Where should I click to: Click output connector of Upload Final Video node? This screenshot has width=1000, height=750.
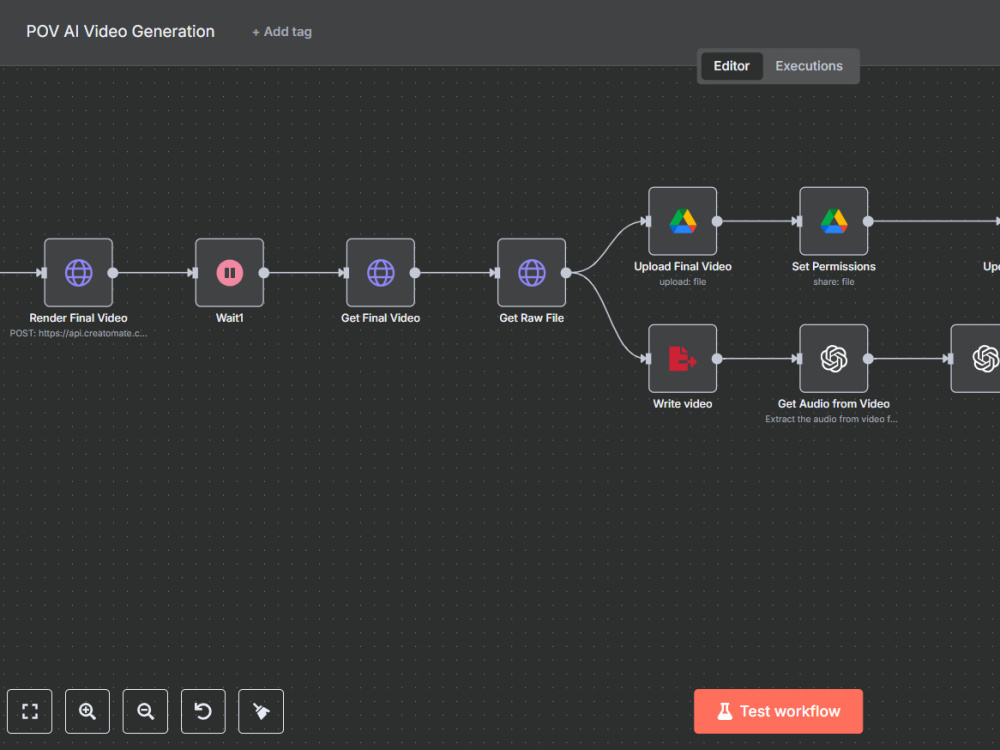pyautogui.click(x=717, y=221)
